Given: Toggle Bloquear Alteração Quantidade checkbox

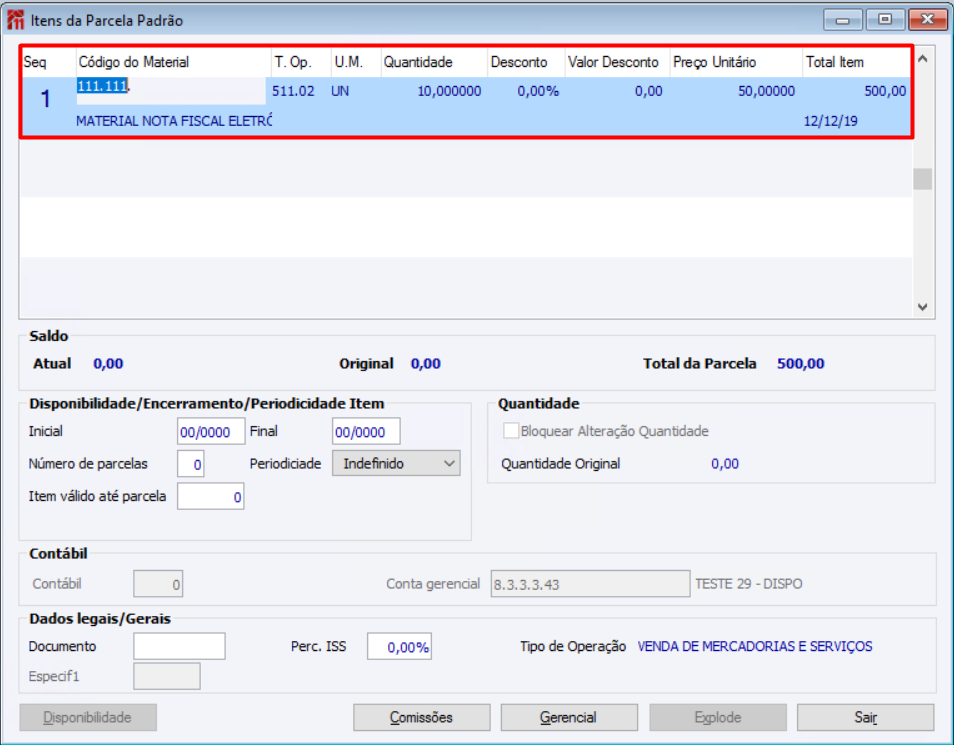Looking at the screenshot, I should 512,431.
